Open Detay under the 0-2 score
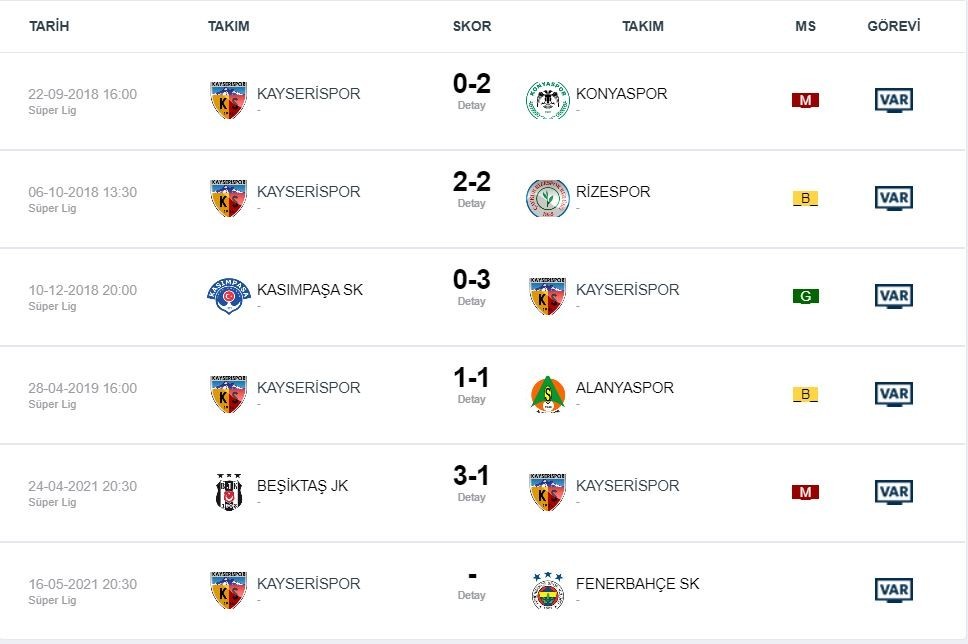This screenshot has width=968, height=644. tap(471, 105)
